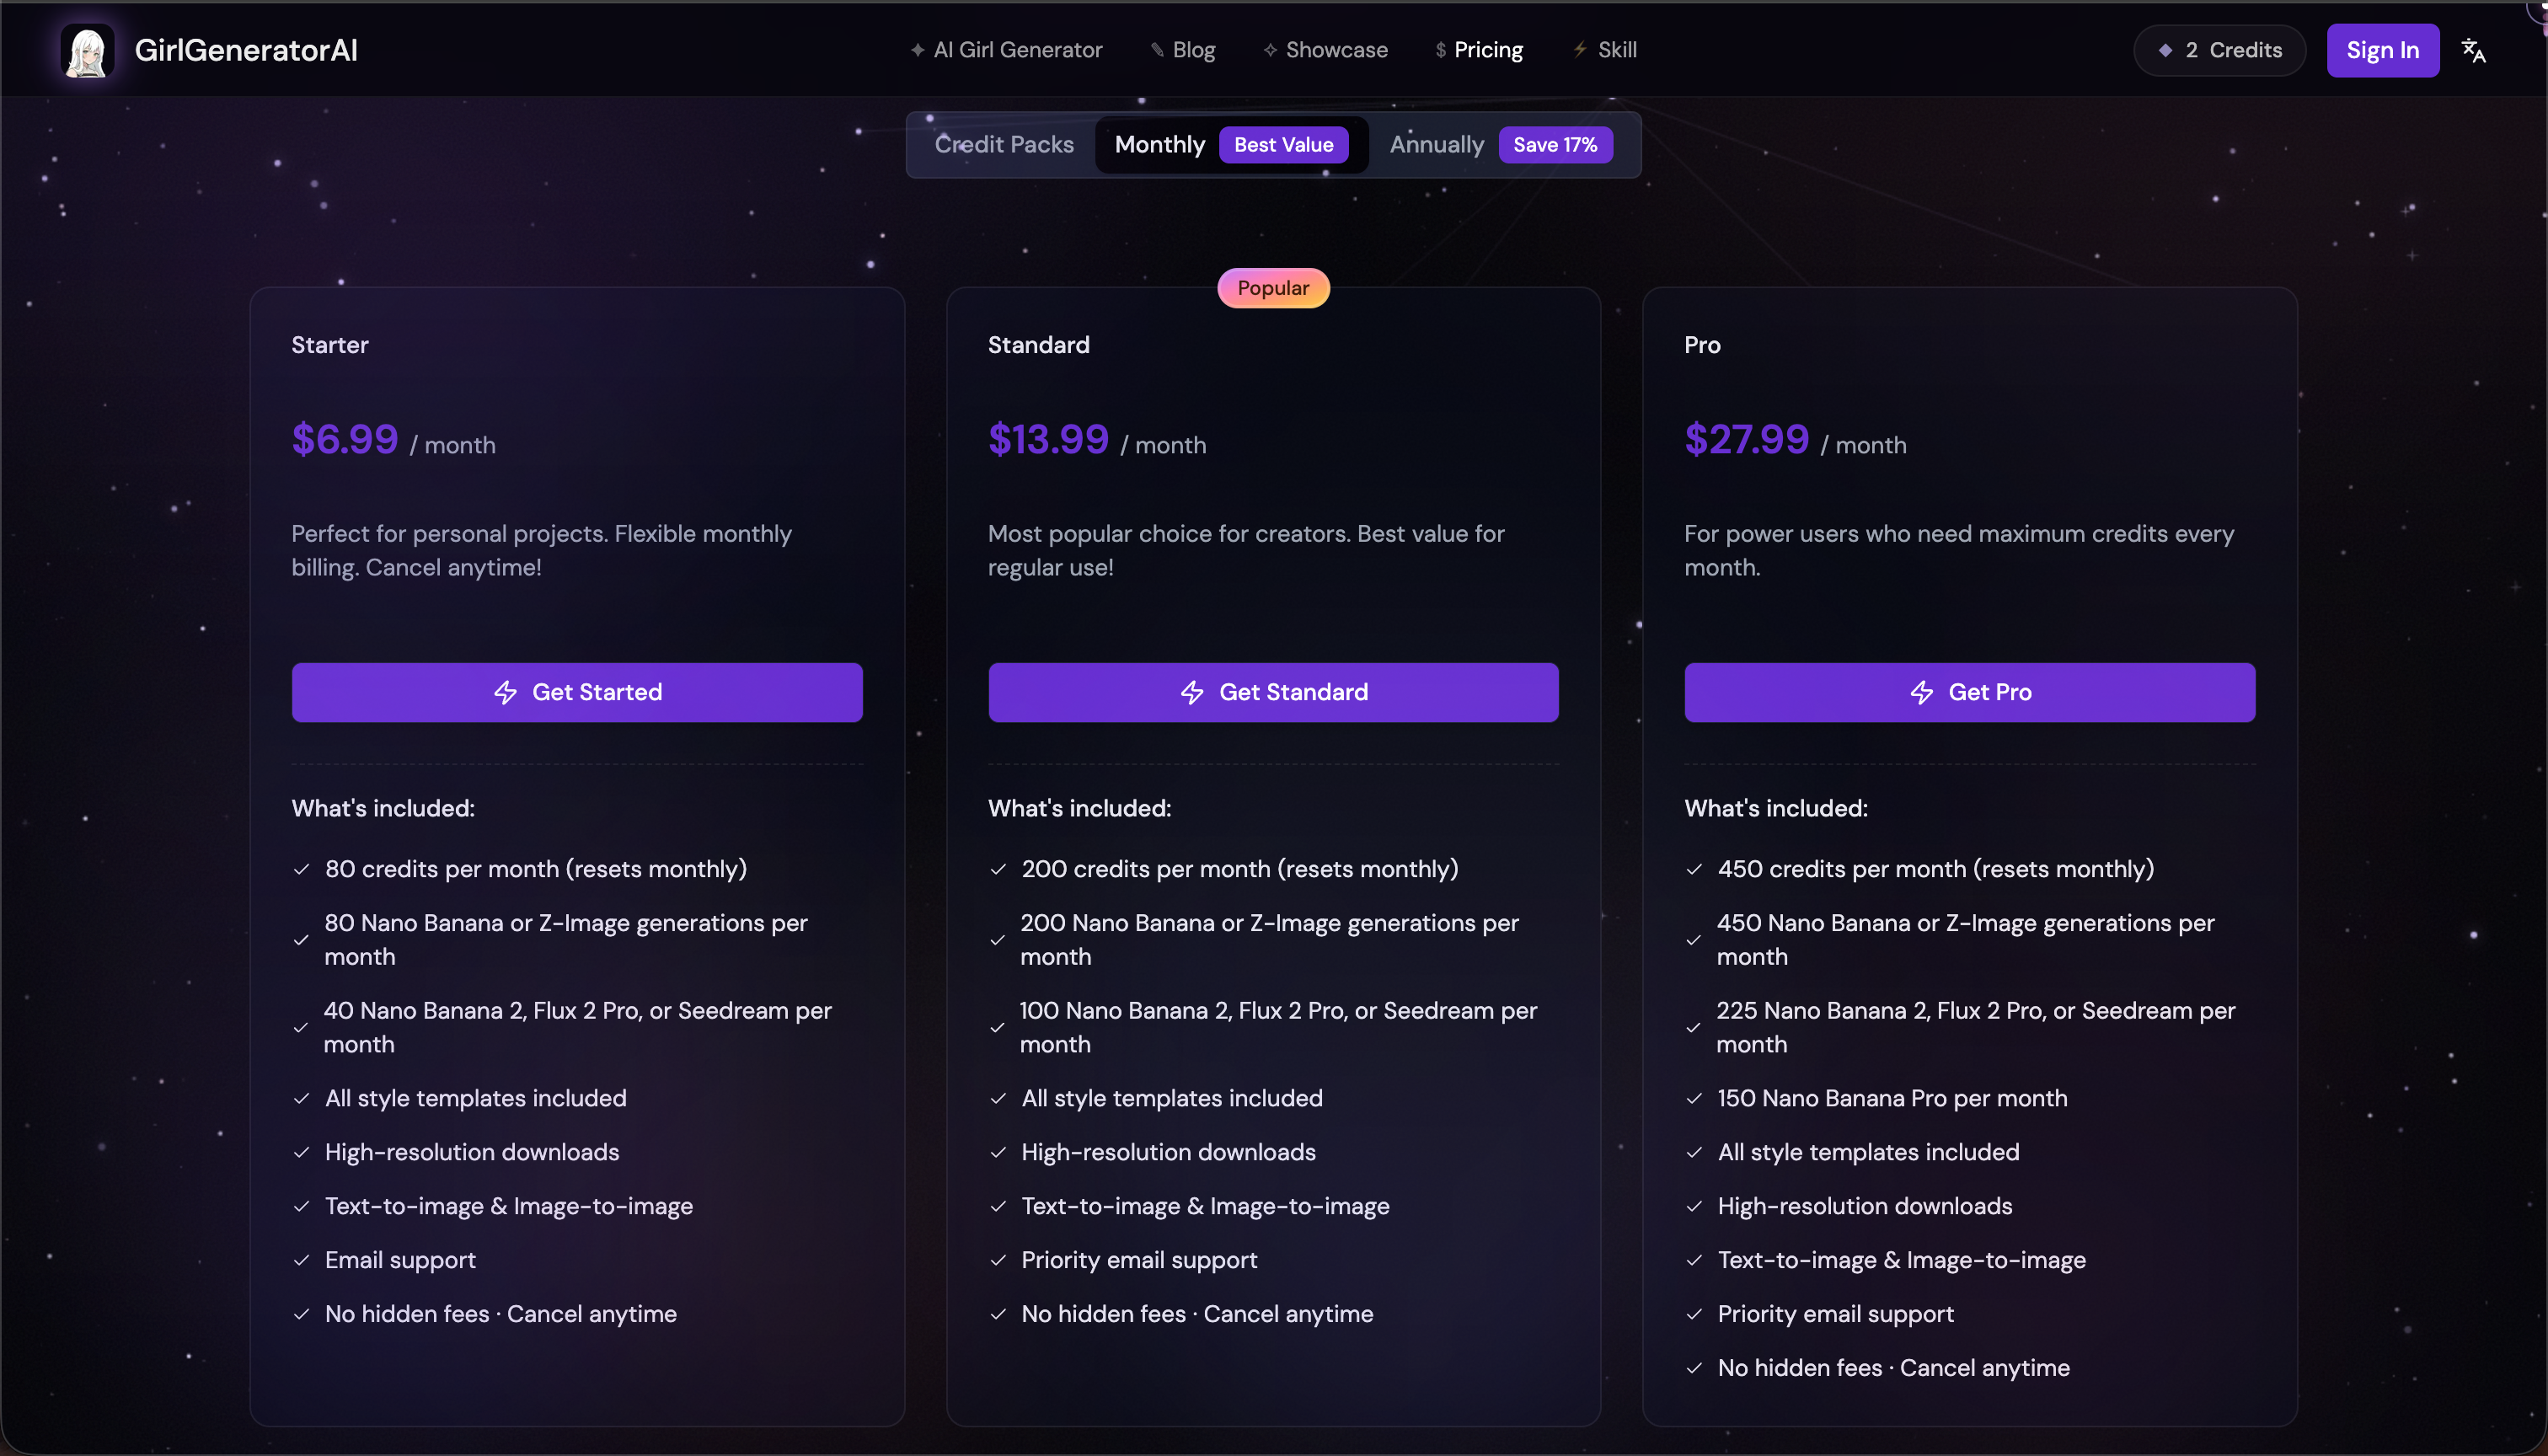2548x1456 pixels.
Task: Click the Save 17% badge
Action: click(x=1555, y=145)
